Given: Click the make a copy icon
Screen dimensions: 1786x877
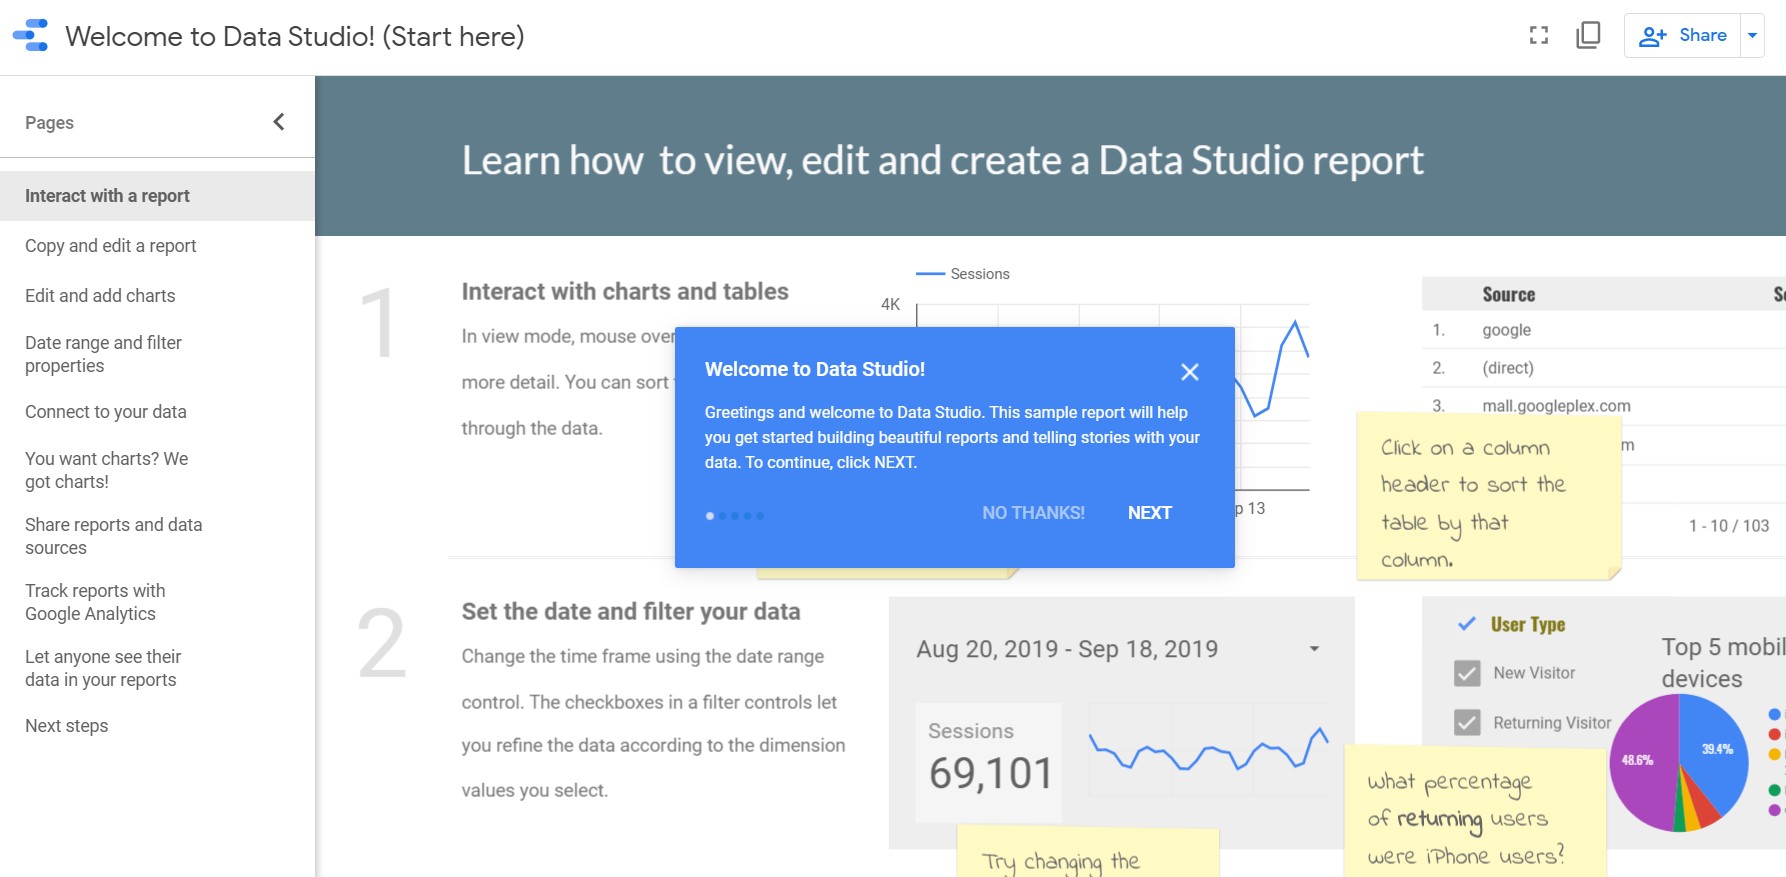Looking at the screenshot, I should point(1588,36).
